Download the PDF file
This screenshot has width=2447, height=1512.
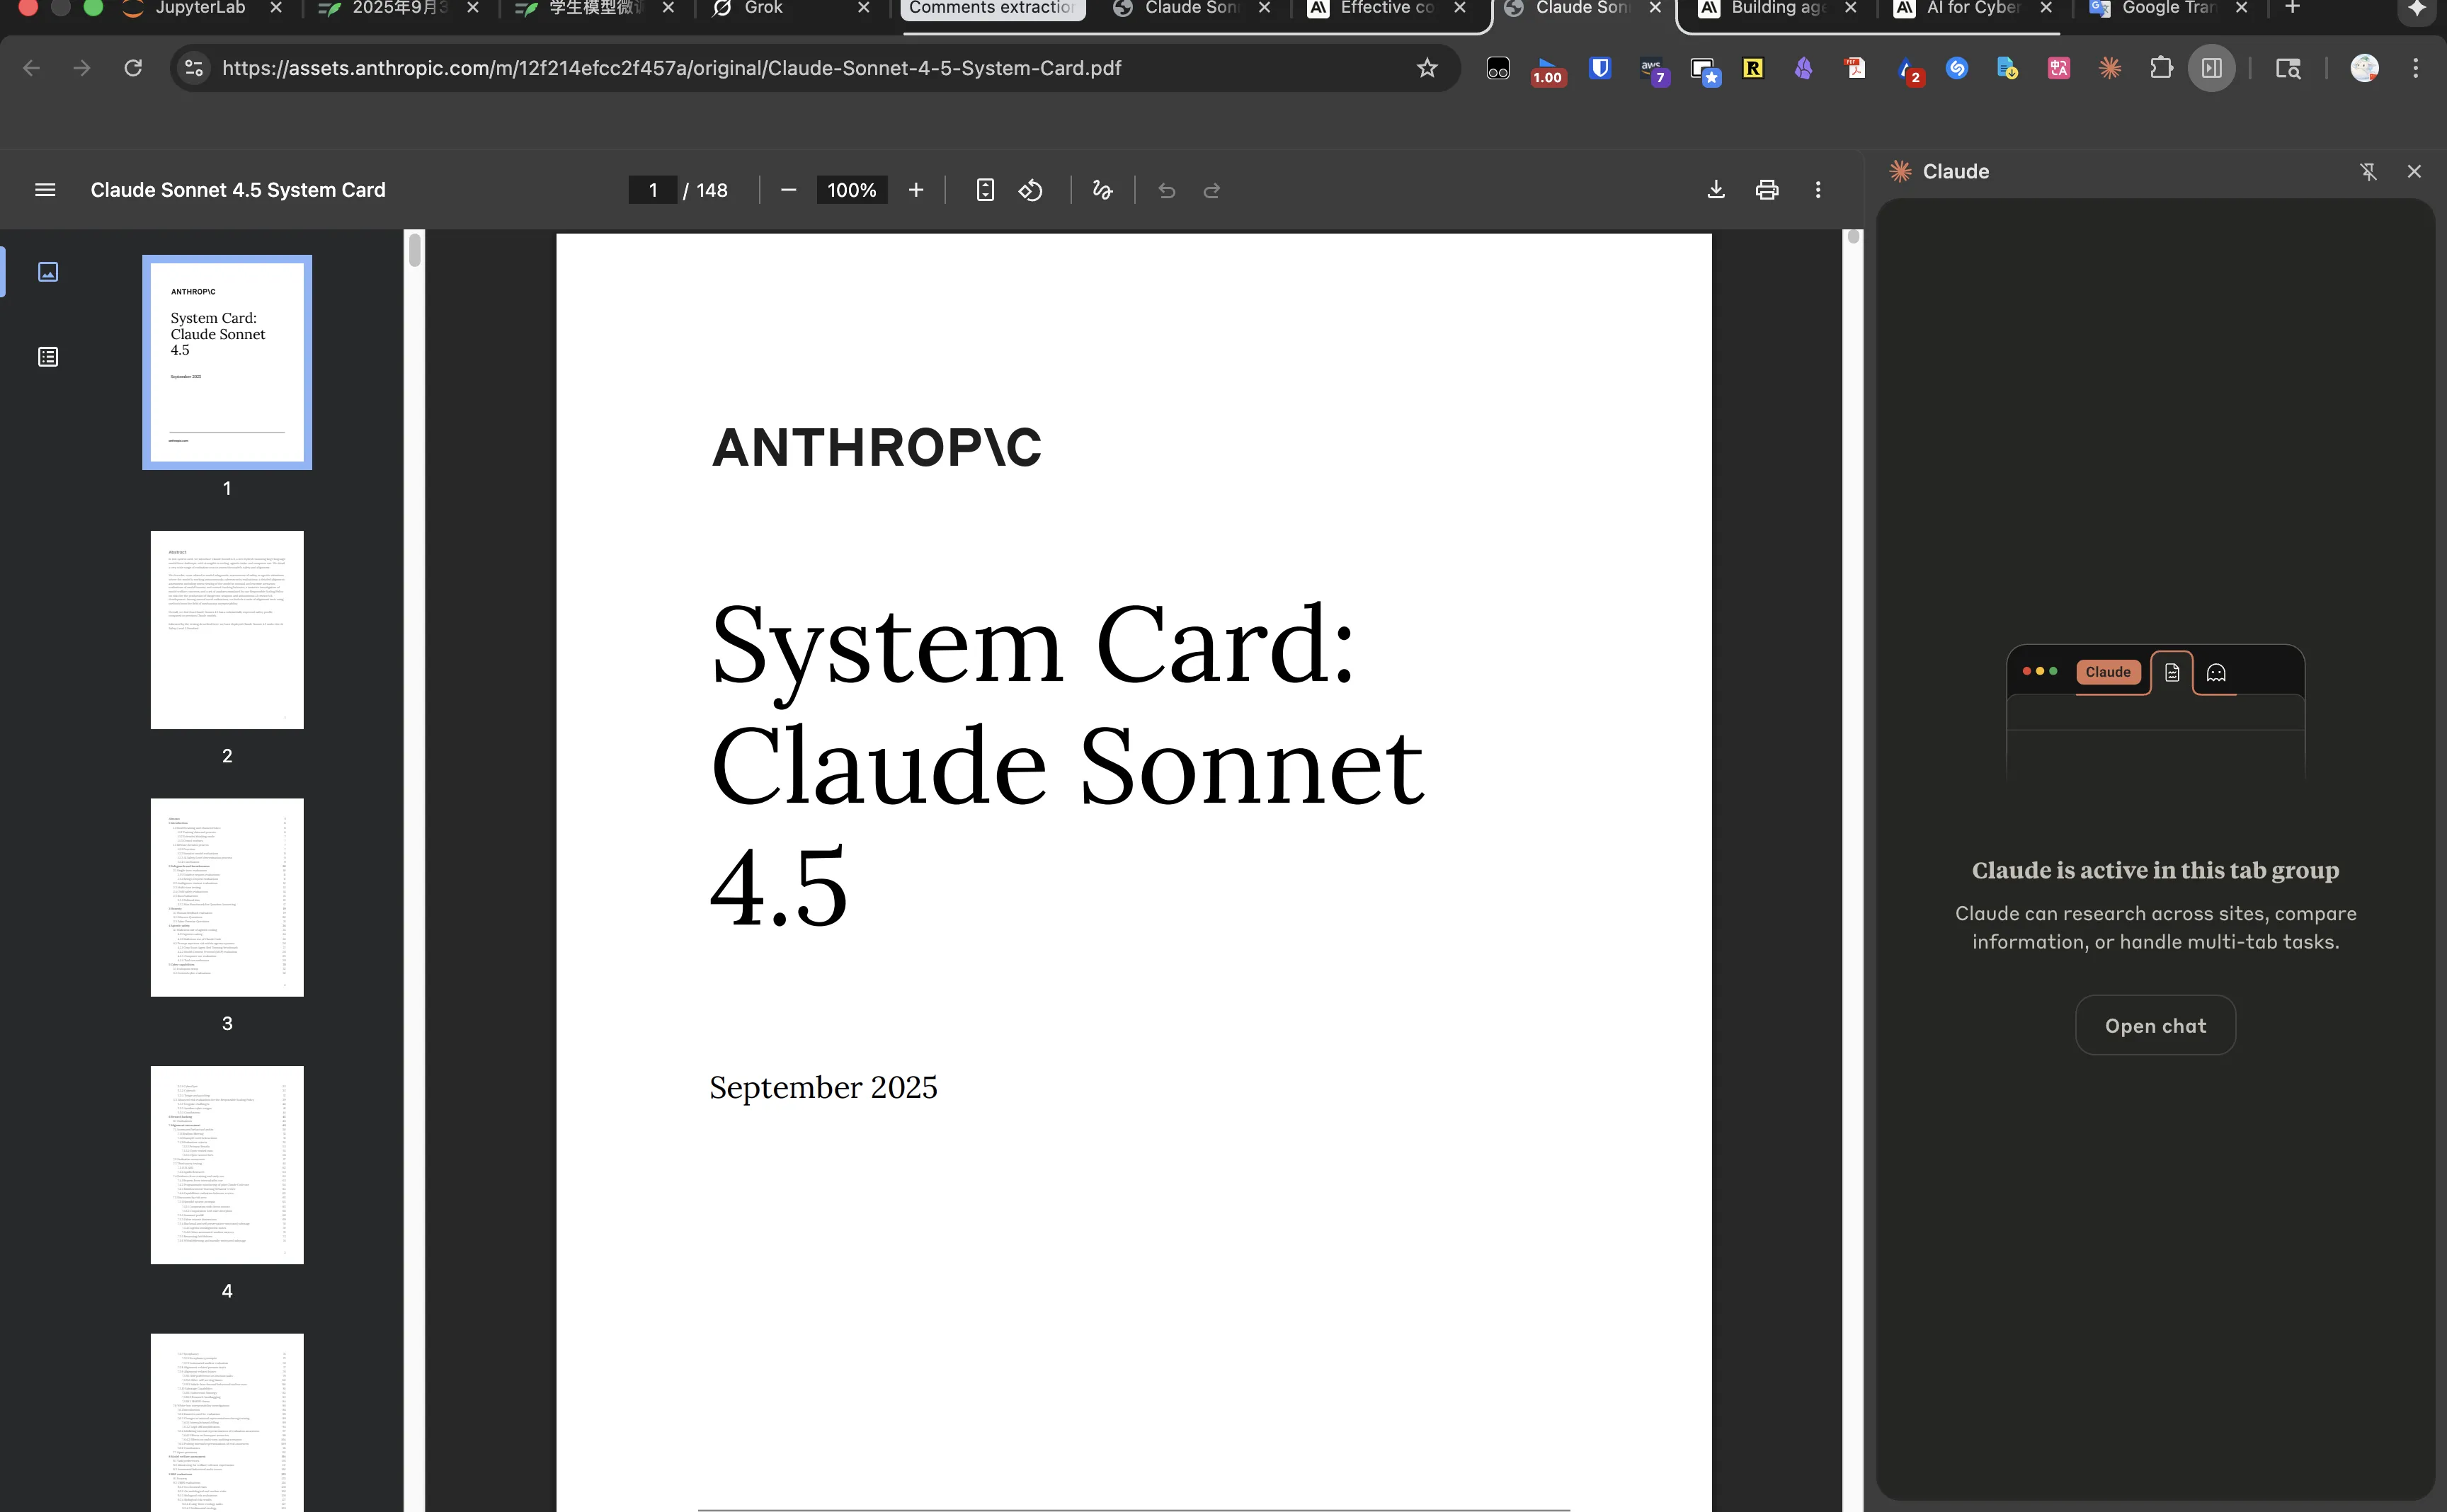pyautogui.click(x=1716, y=190)
